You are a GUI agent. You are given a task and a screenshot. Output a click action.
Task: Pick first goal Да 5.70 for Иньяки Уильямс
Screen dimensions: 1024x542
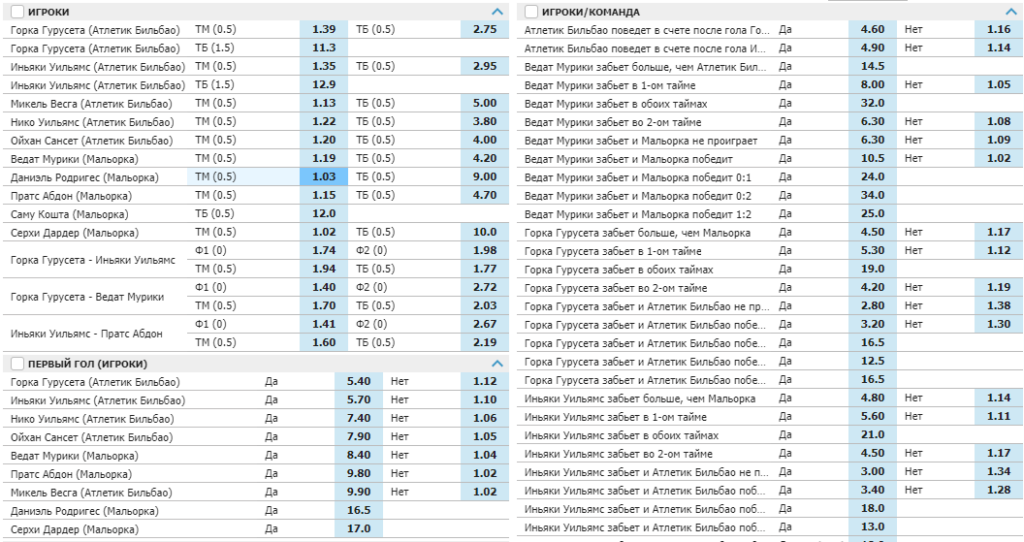click(x=359, y=400)
